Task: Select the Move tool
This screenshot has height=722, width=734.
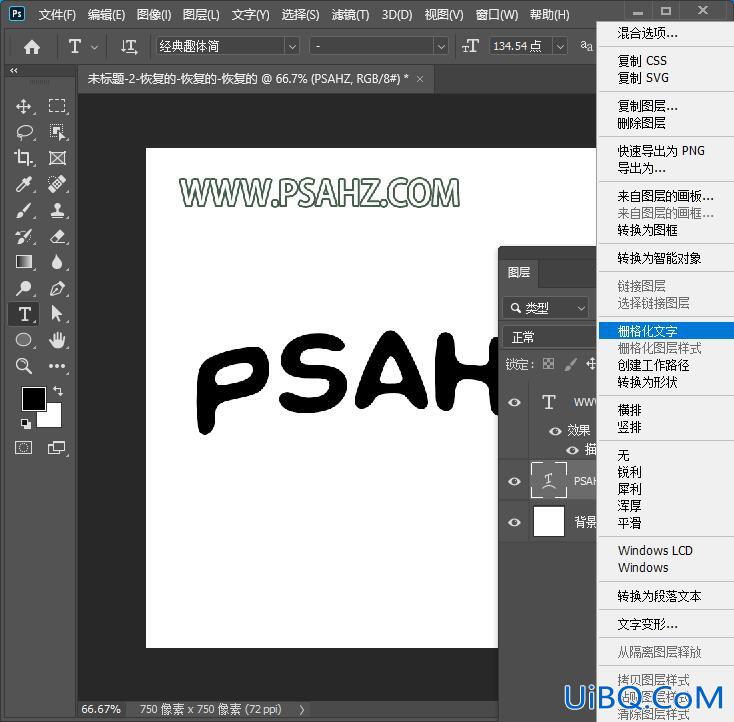Action: pos(23,106)
